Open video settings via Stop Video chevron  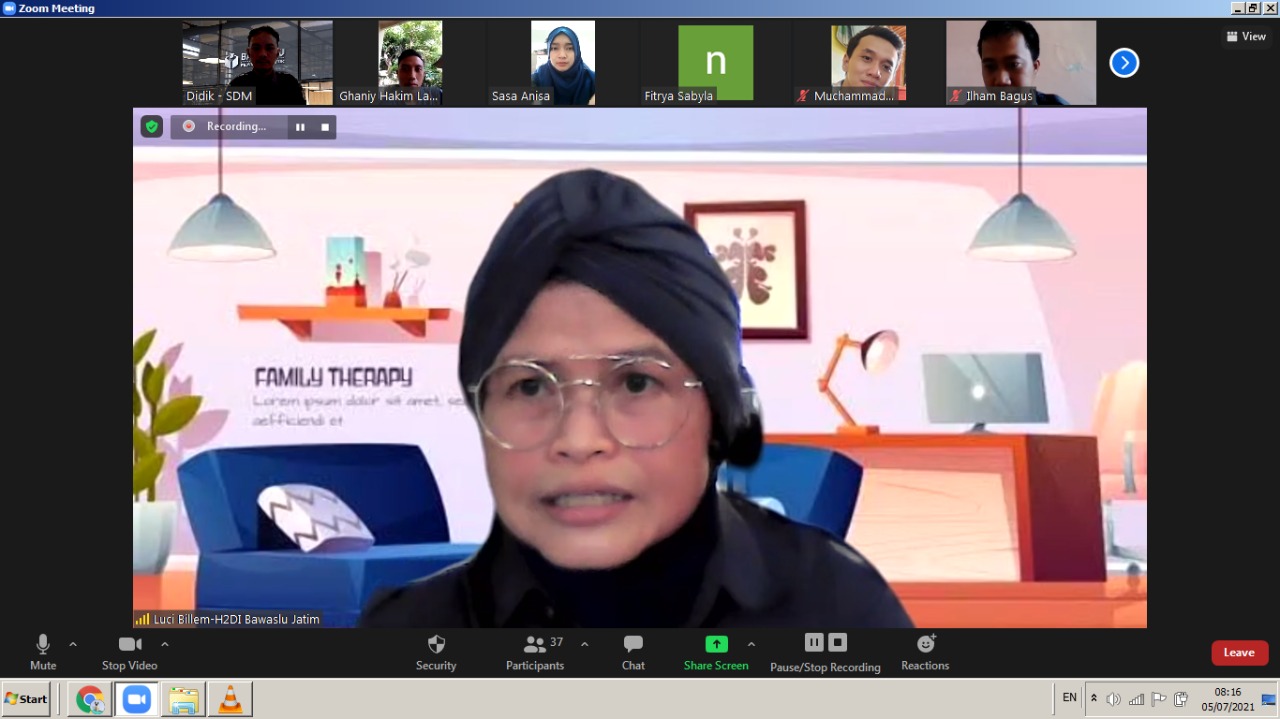(x=165, y=644)
